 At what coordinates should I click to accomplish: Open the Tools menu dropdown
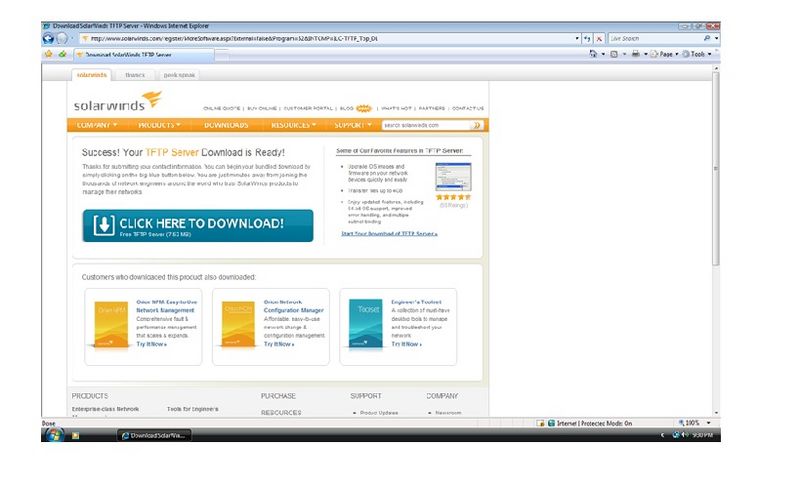(x=697, y=54)
